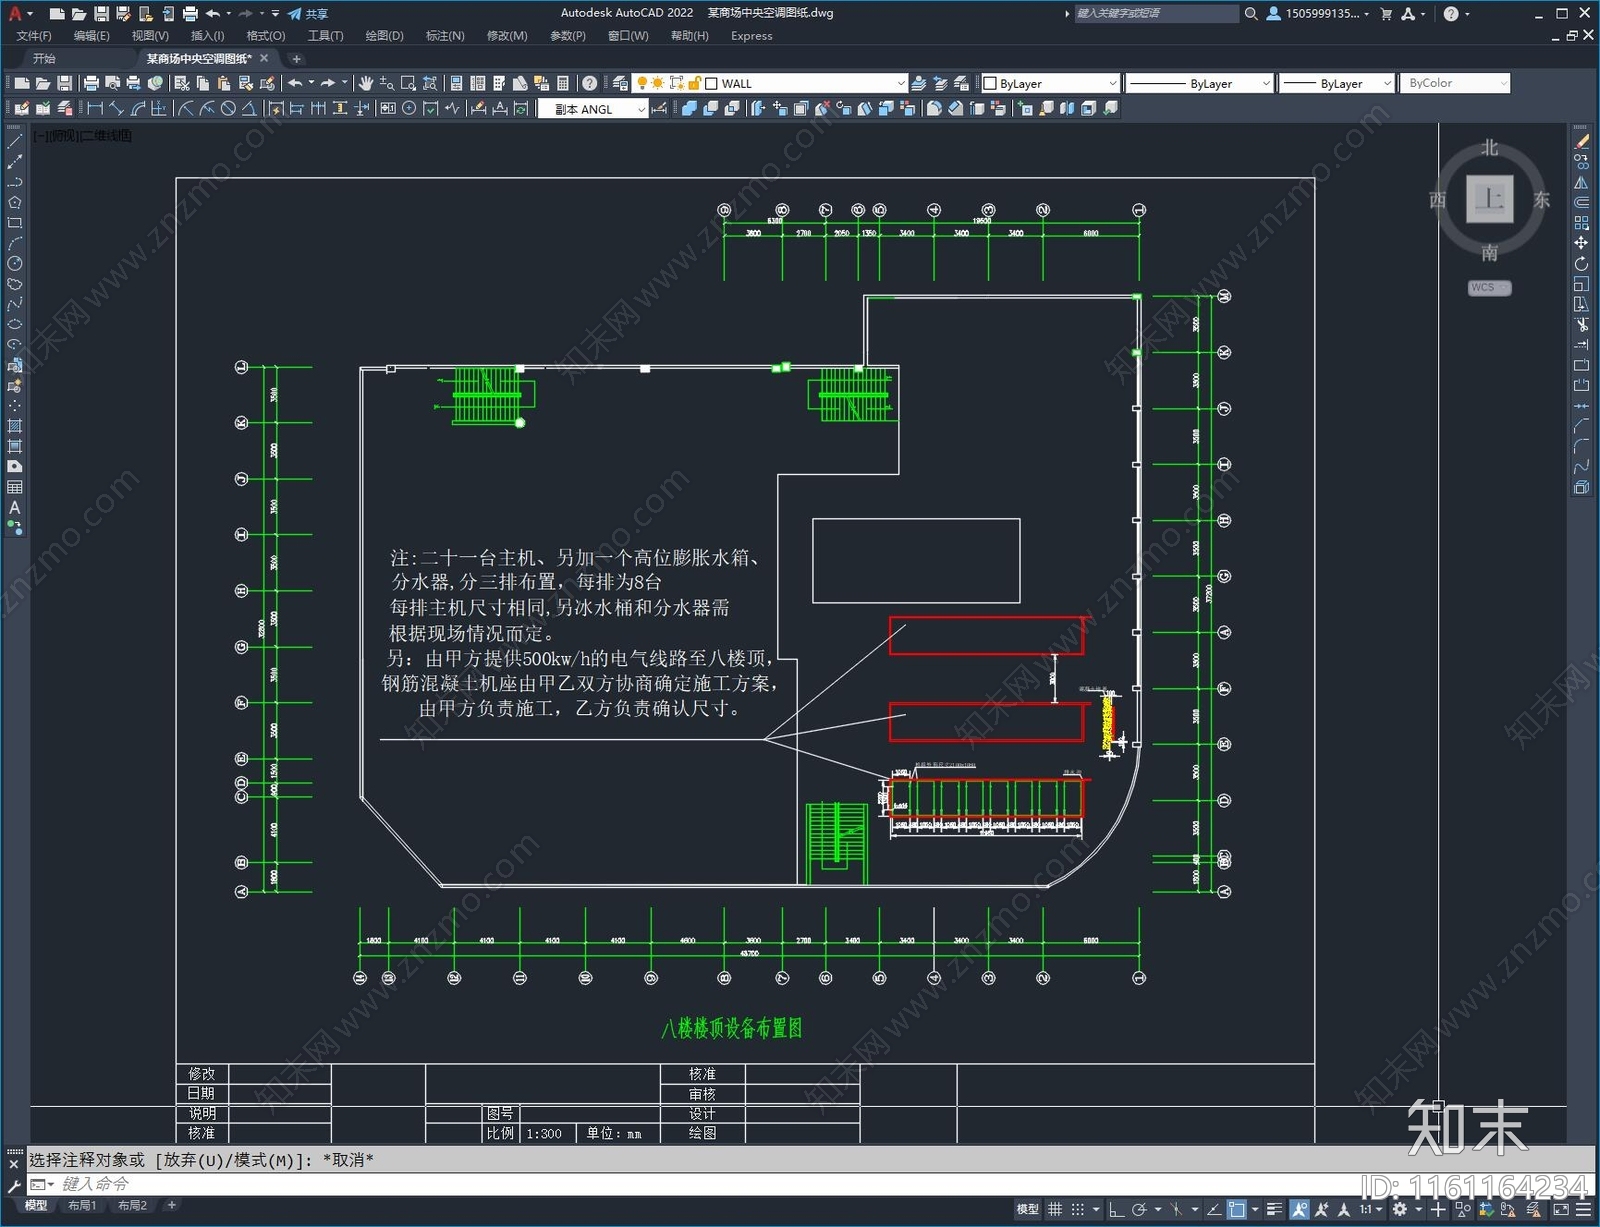Viewport: 1600px width, 1227px height.
Task: Expand the 副本 ANGL text style dropdown
Action: (x=640, y=108)
